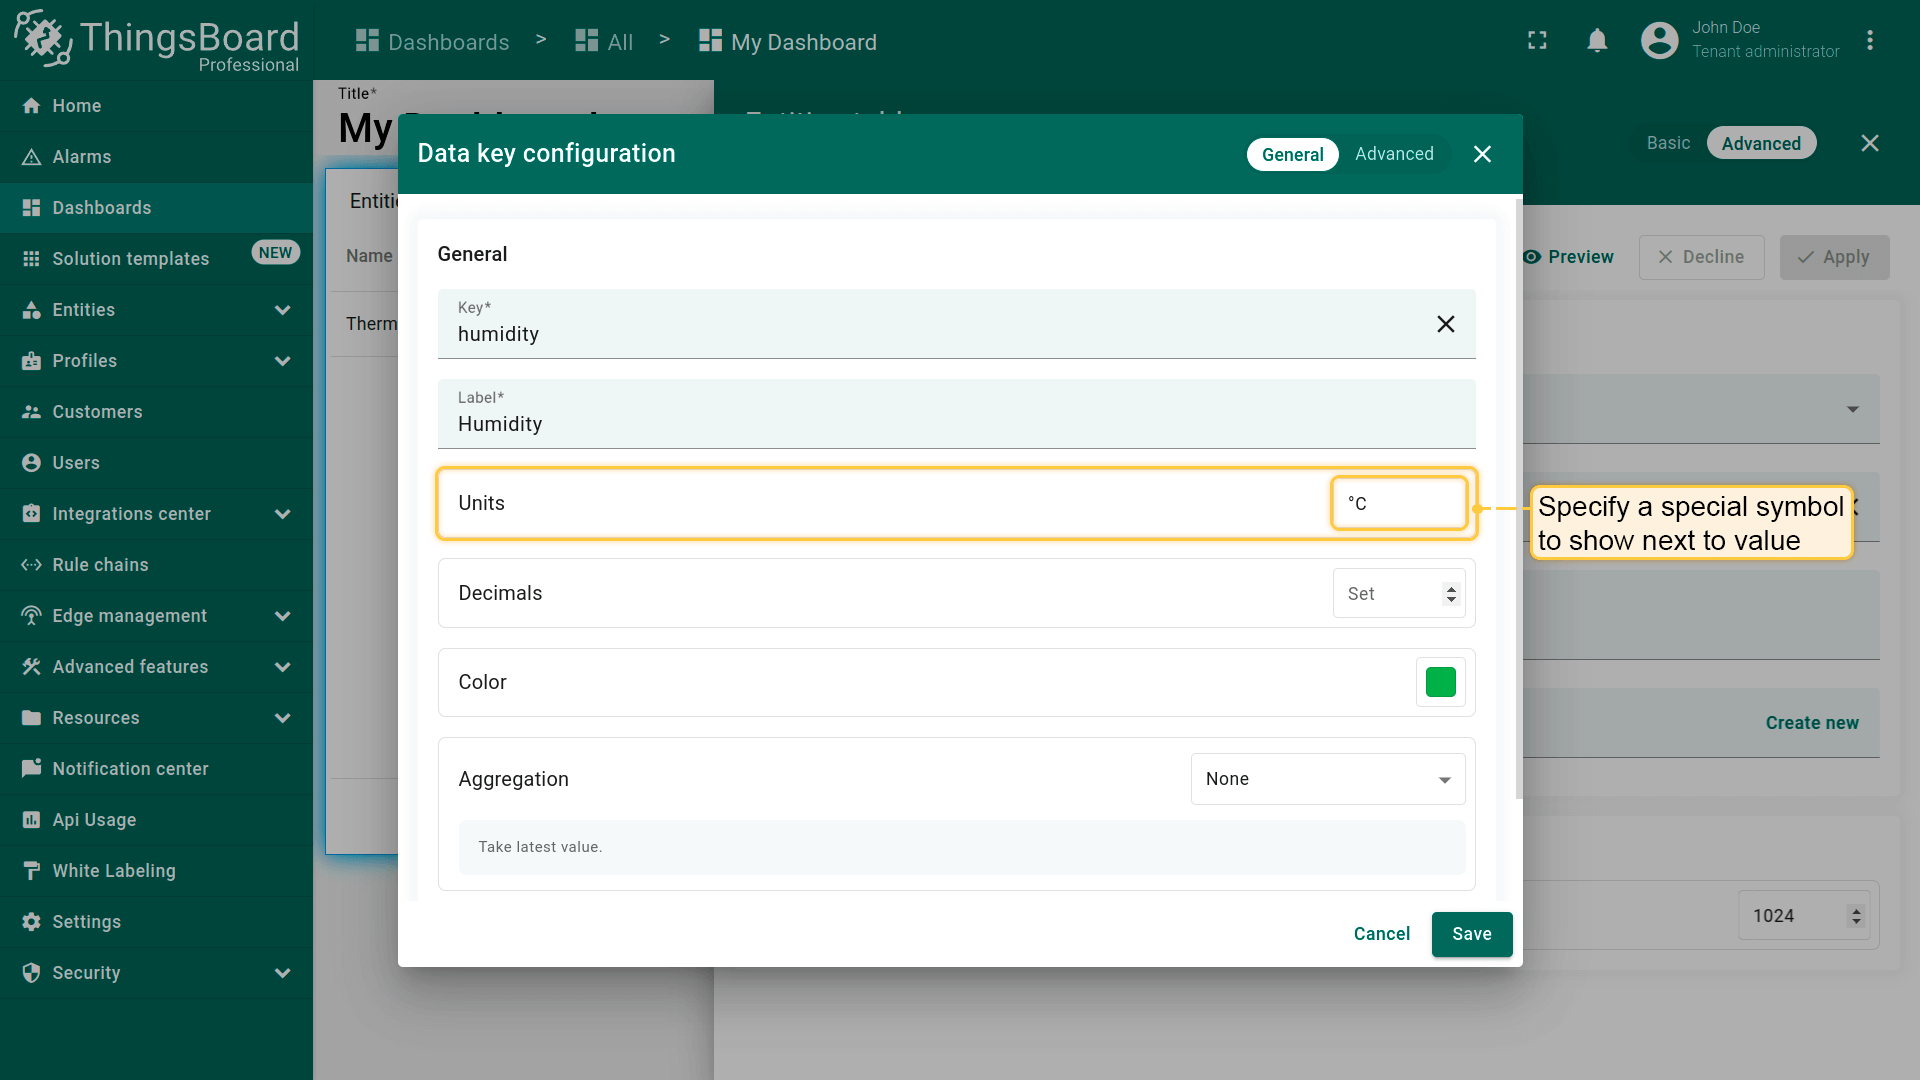This screenshot has height=1080, width=1920.
Task: Clear the humidity key with X icon
Action: pos(1445,324)
